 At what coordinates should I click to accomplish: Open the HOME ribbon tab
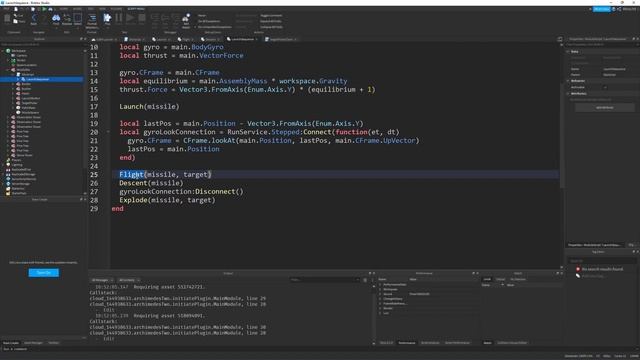(x=64, y=9)
